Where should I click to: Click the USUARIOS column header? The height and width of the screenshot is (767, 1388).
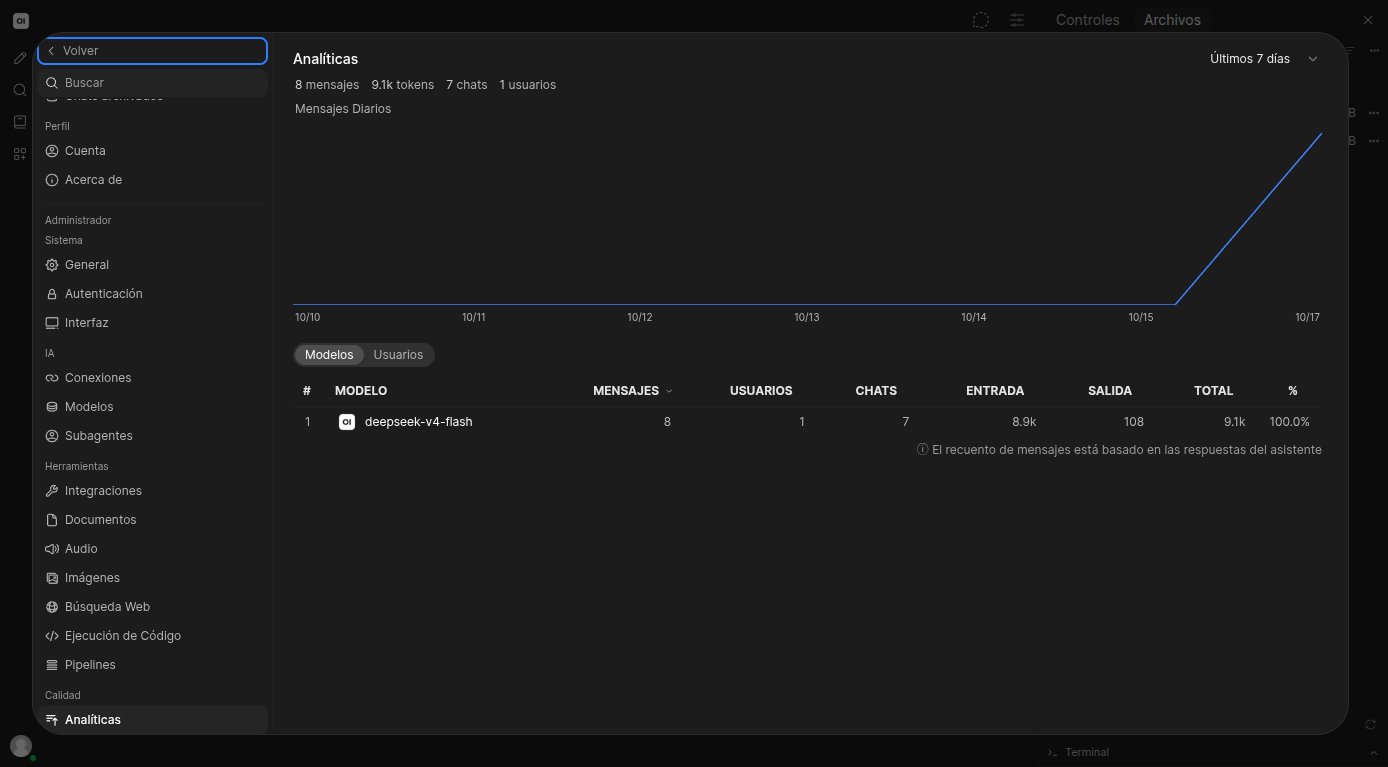click(761, 391)
